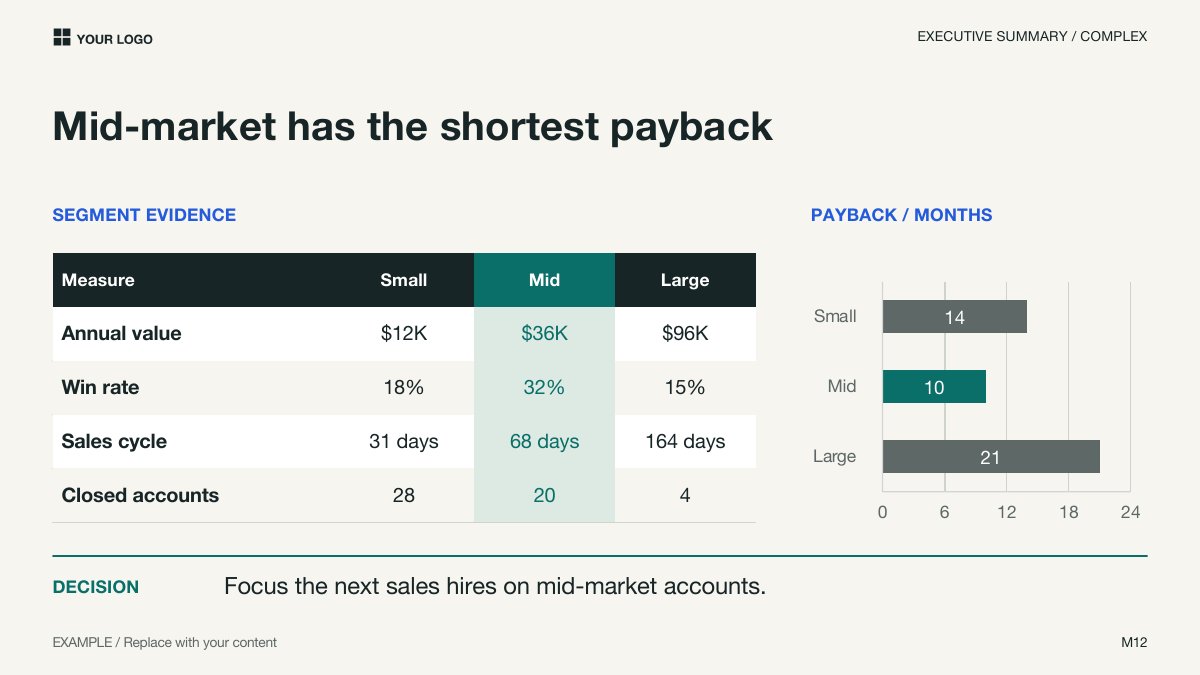
Task: Click the 'Large' column header in table
Action: [685, 280]
